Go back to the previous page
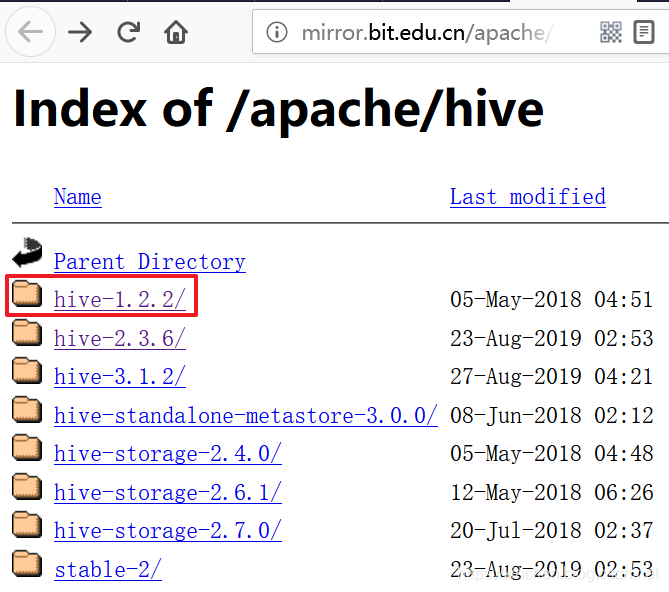Image resolution: width=669 pixels, height=592 pixels. pyautogui.click(x=30, y=32)
